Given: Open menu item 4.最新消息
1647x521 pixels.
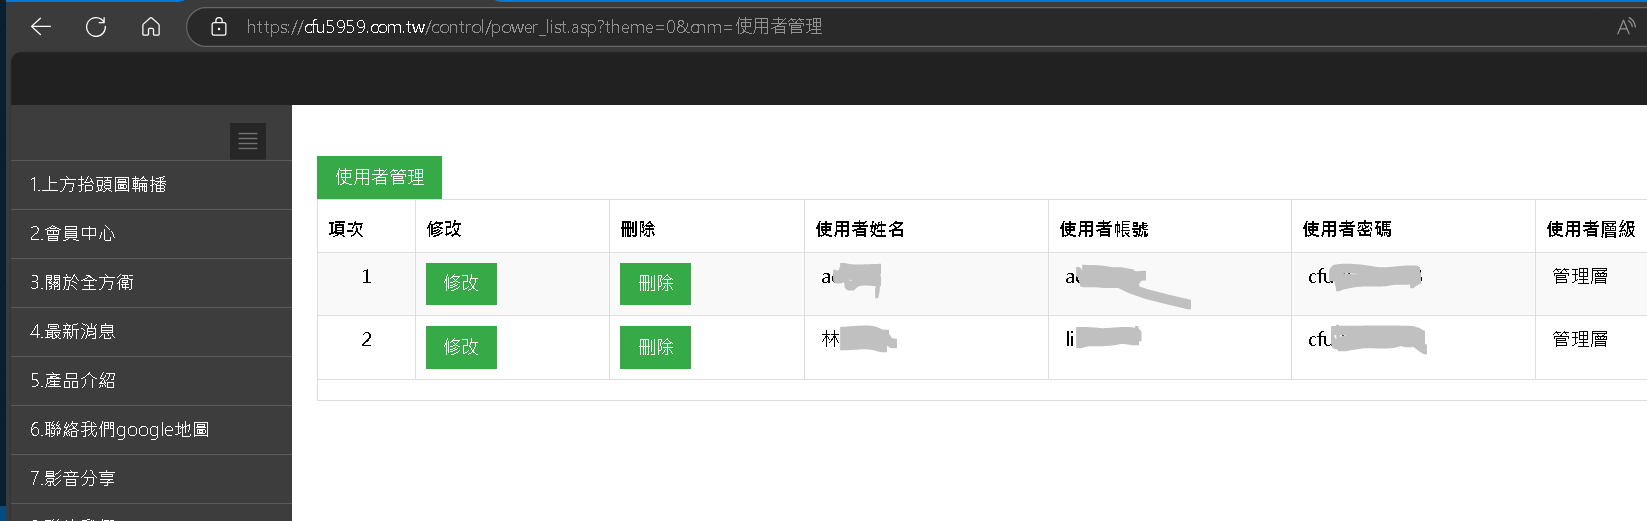Looking at the screenshot, I should pos(151,332).
